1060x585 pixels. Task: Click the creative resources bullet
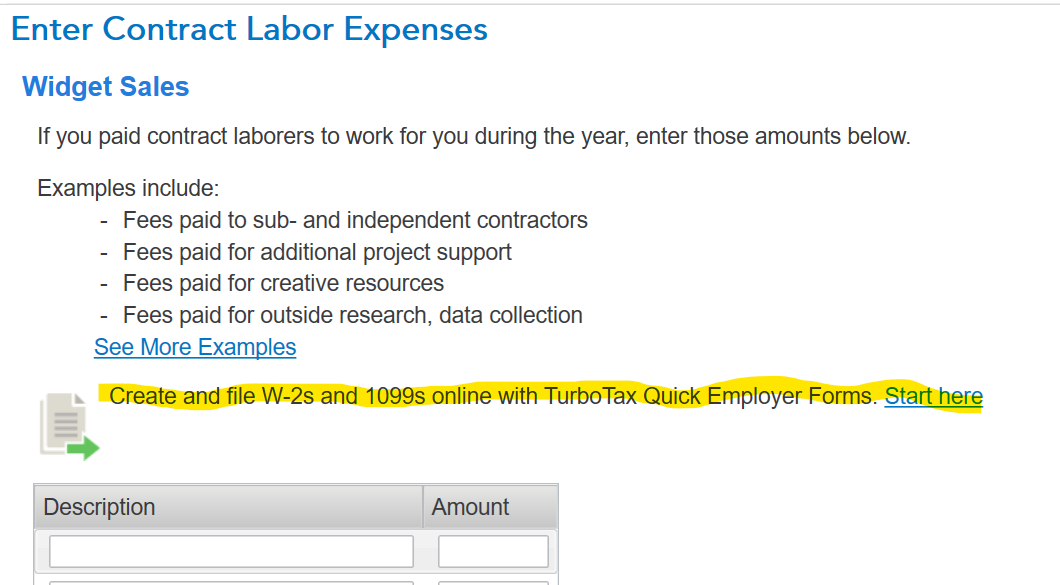pyautogui.click(x=283, y=283)
